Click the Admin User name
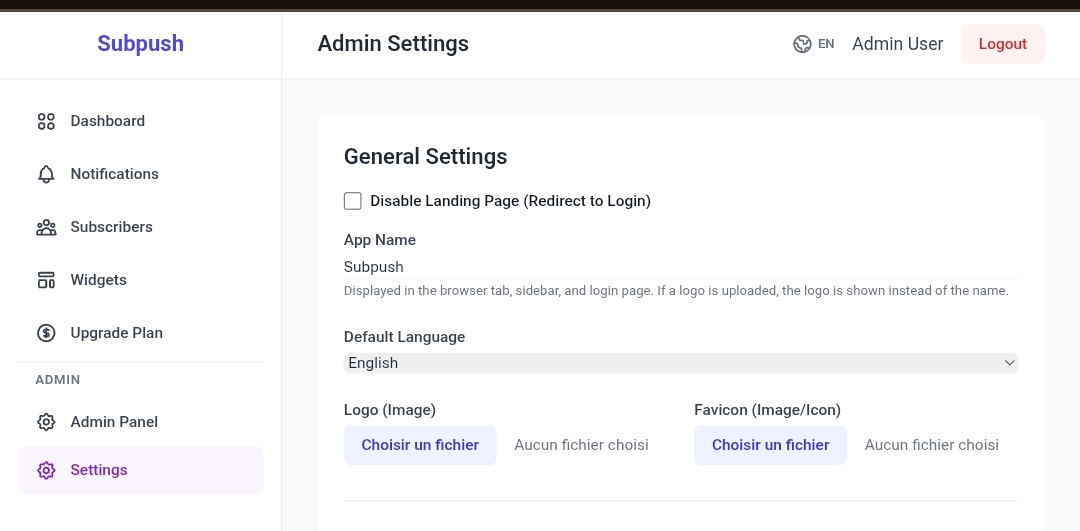1080x531 pixels. [897, 44]
